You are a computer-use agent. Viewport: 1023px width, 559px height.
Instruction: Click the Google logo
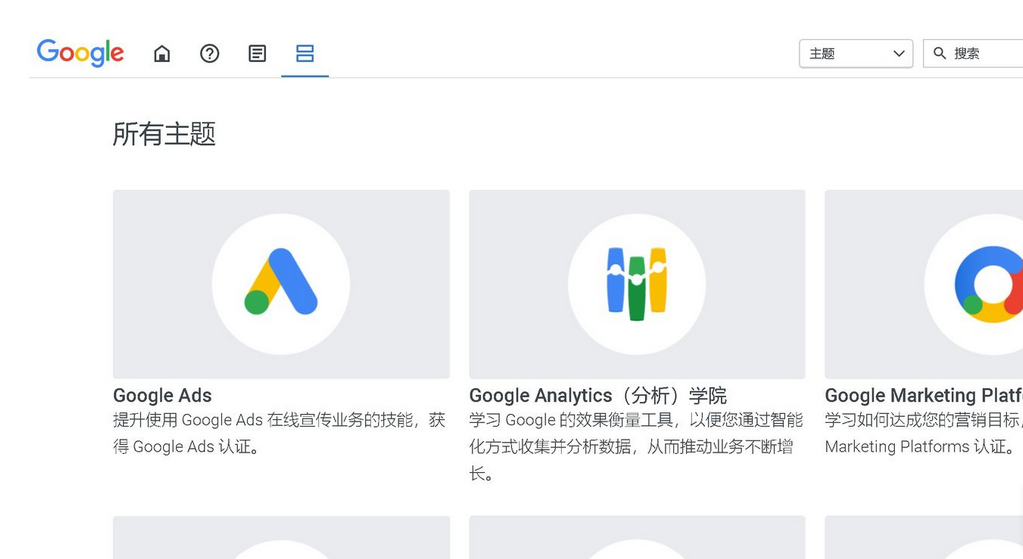tap(80, 53)
